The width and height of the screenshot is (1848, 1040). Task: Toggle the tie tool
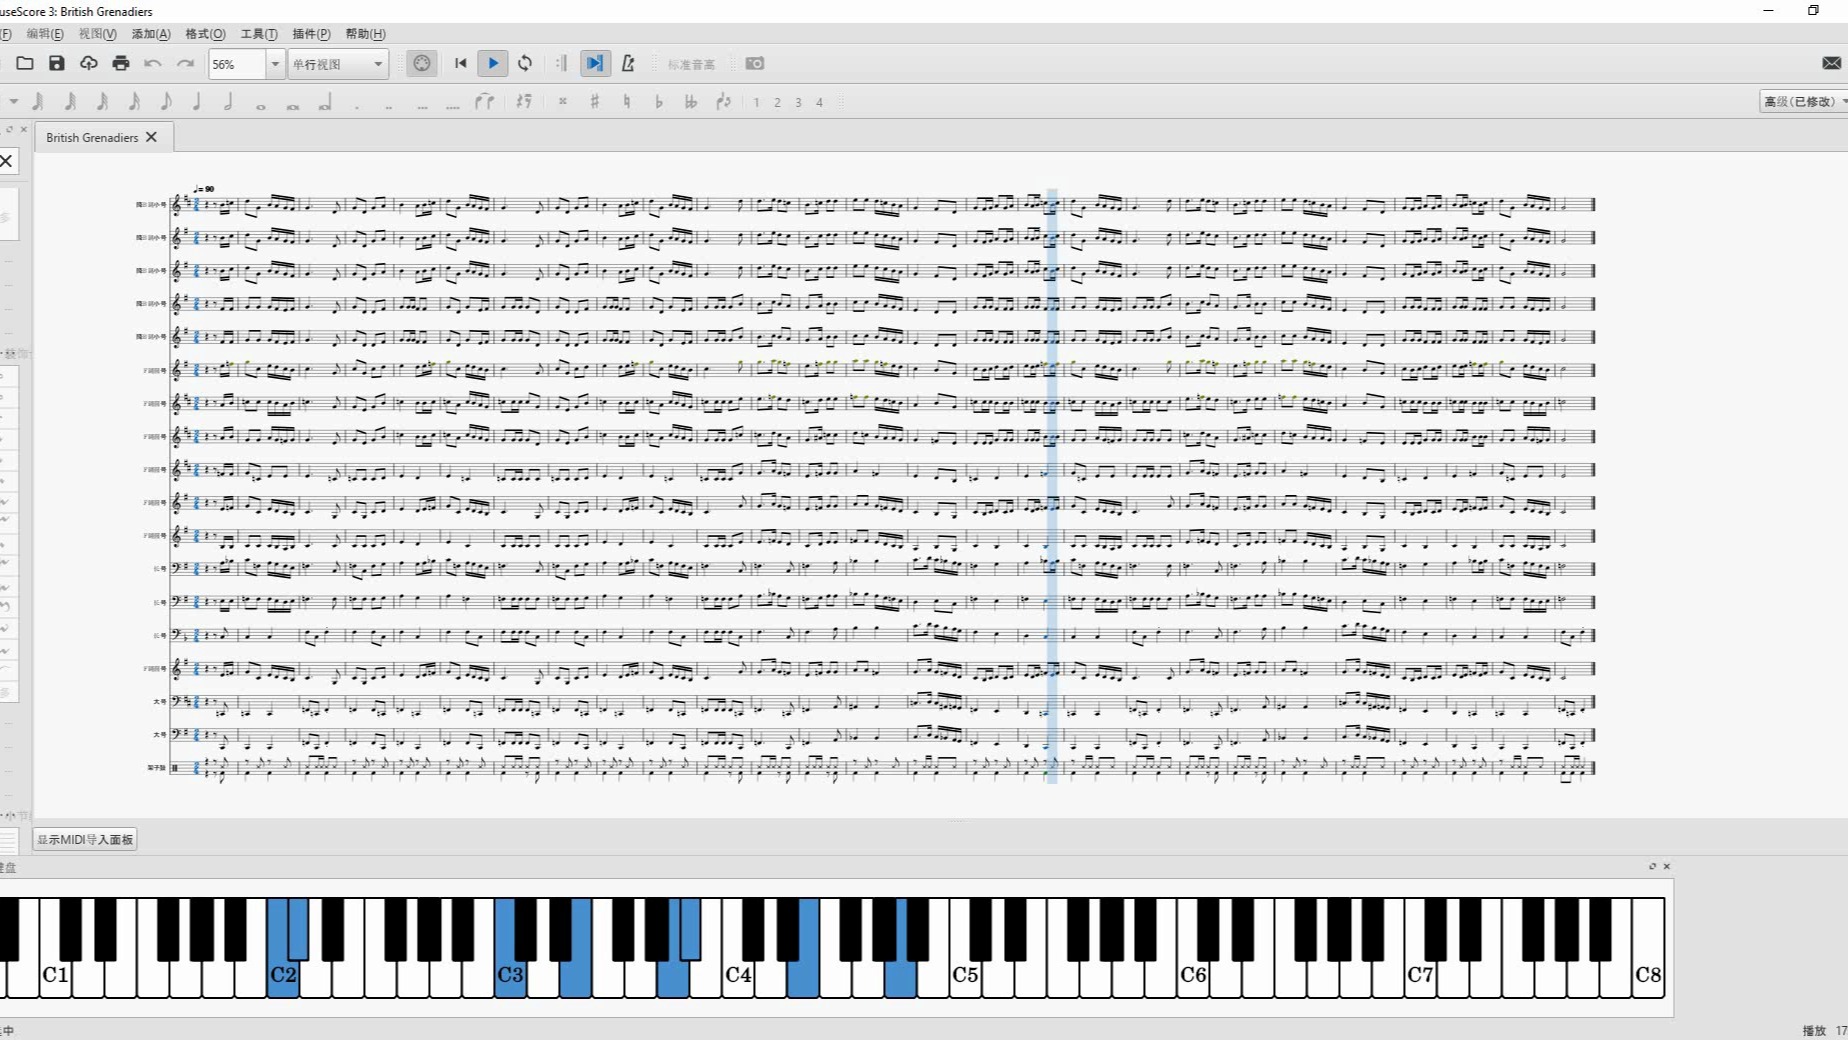(x=485, y=101)
